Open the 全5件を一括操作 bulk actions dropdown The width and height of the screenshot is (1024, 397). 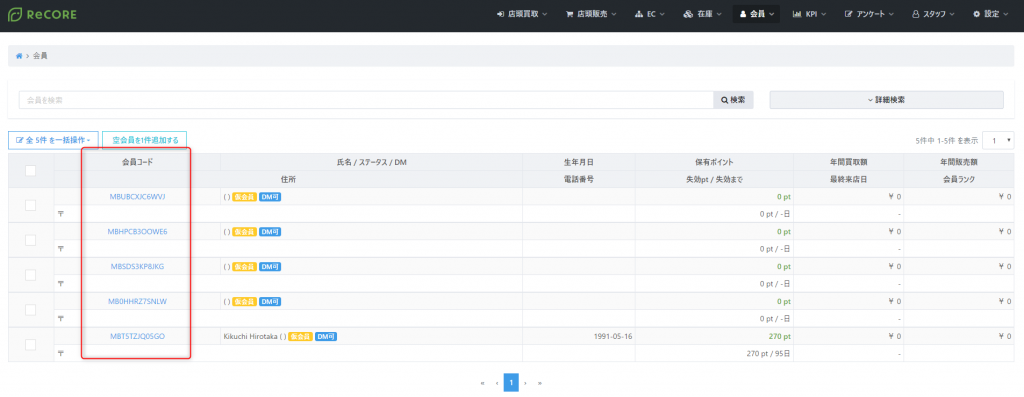(54, 140)
